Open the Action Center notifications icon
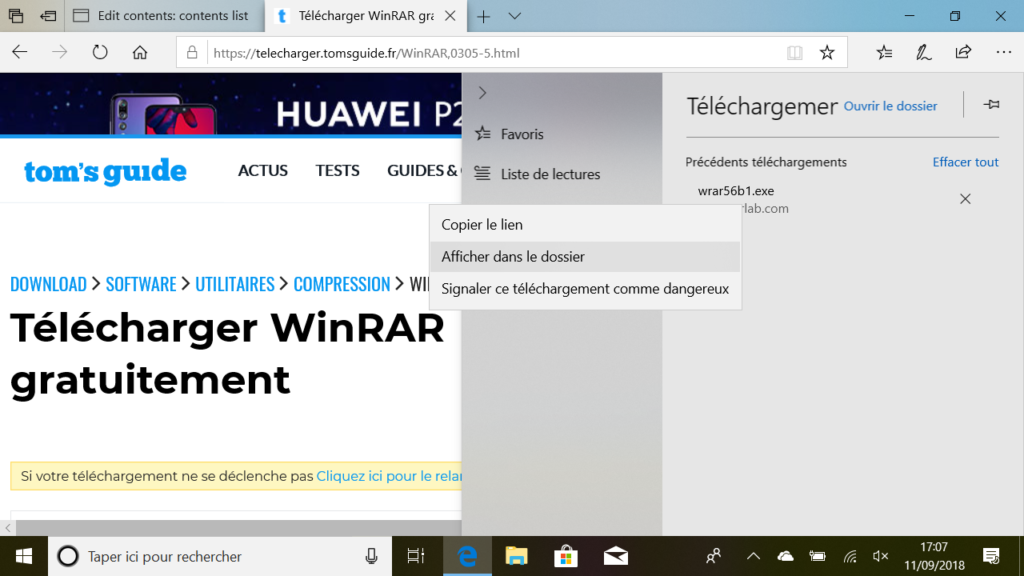Viewport: 1024px width, 576px height. coord(991,556)
